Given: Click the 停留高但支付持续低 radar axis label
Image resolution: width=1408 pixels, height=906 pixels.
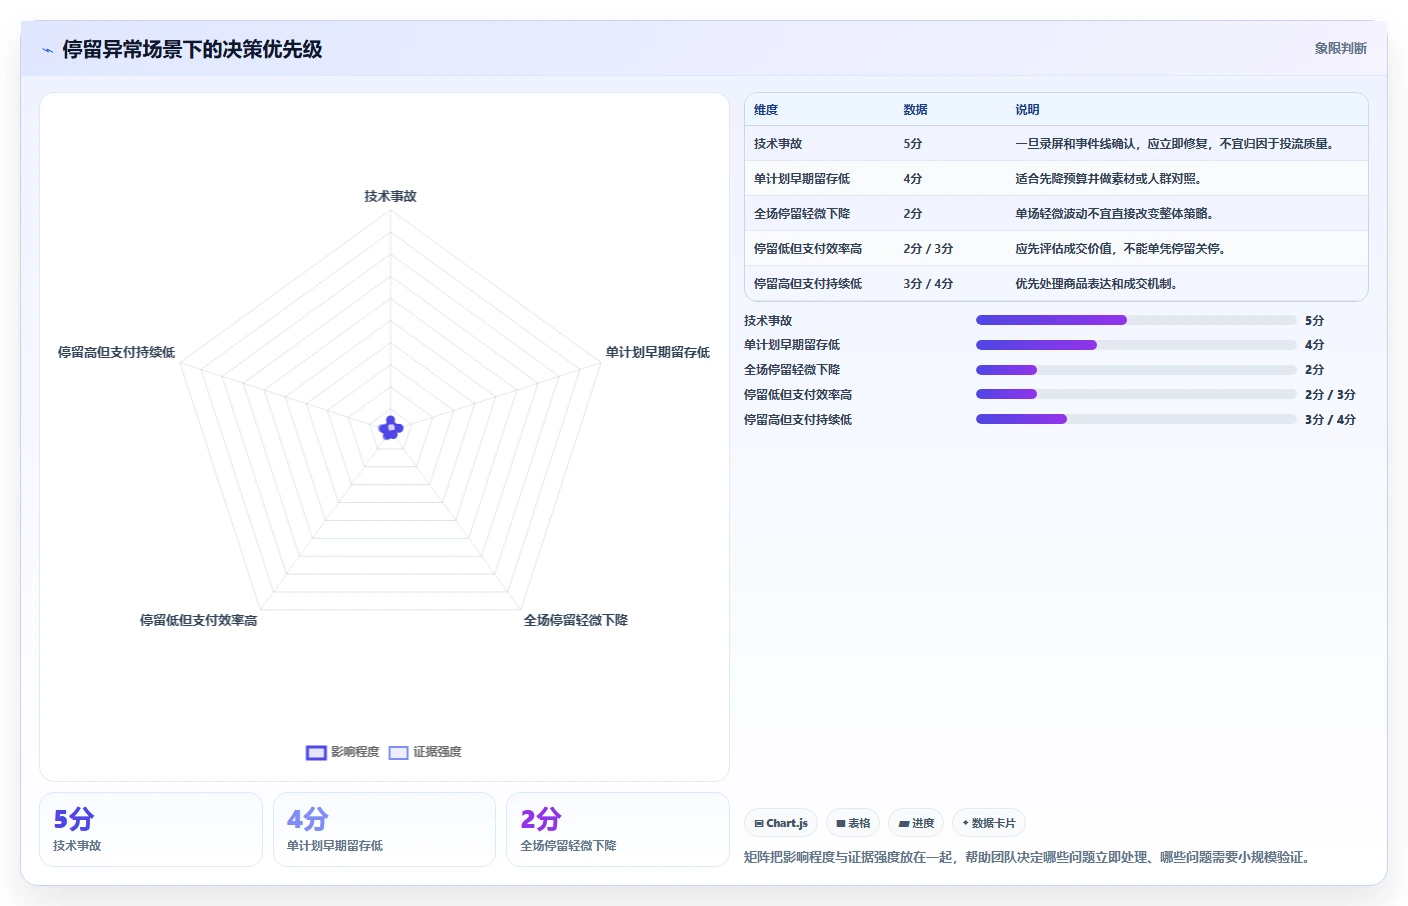Looking at the screenshot, I should click(116, 352).
